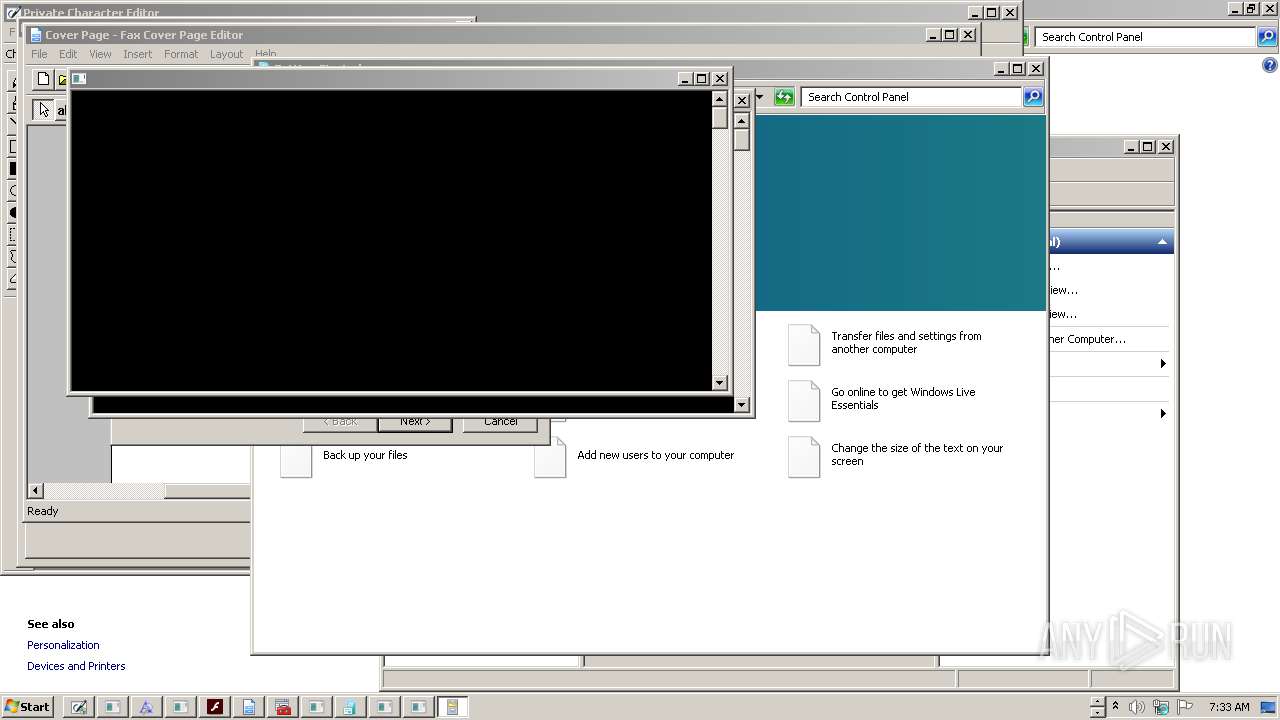Screen dimensions: 1280x720
Task: Expand the second submenu arrow in right panel
Action: (1162, 413)
